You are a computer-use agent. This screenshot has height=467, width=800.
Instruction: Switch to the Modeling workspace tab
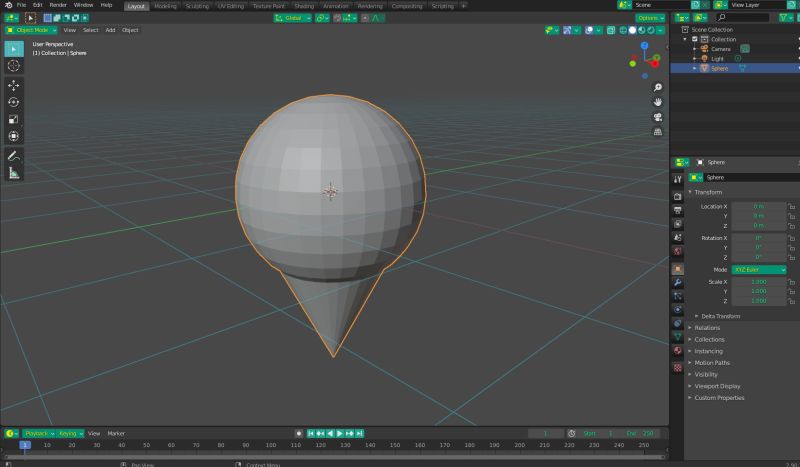click(165, 6)
